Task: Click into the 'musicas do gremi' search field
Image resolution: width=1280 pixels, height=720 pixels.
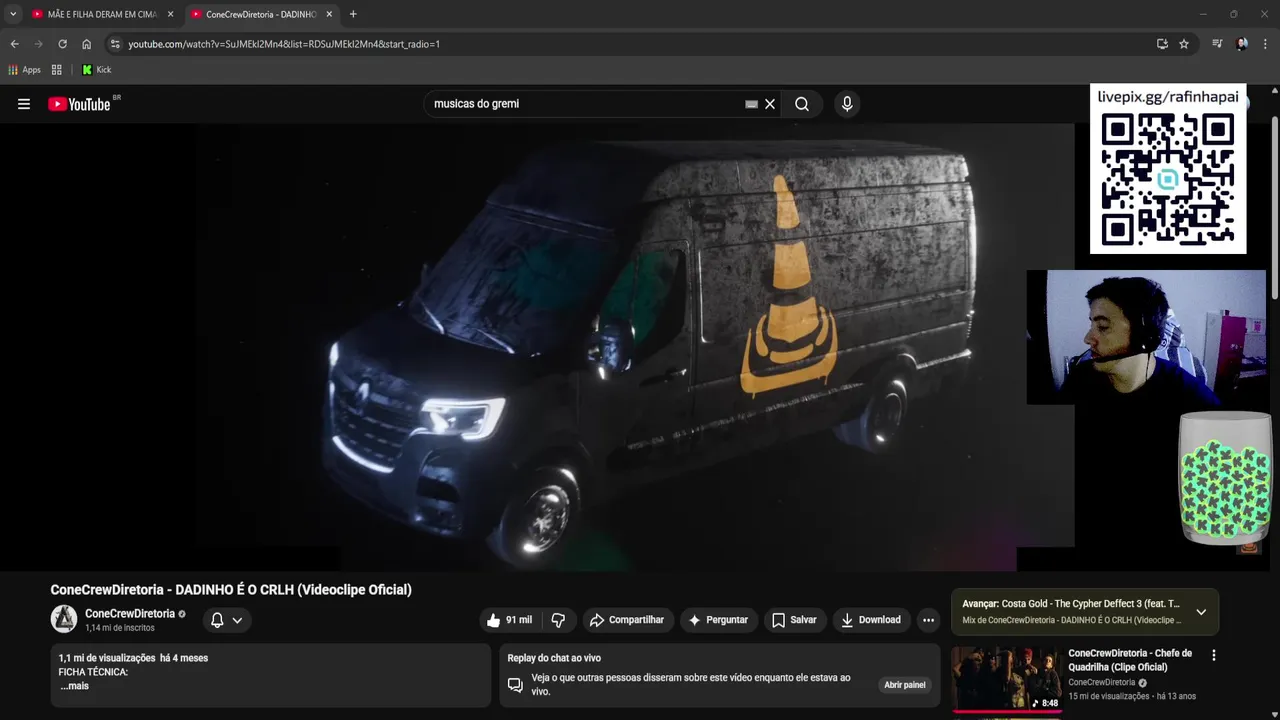Action: coord(585,104)
